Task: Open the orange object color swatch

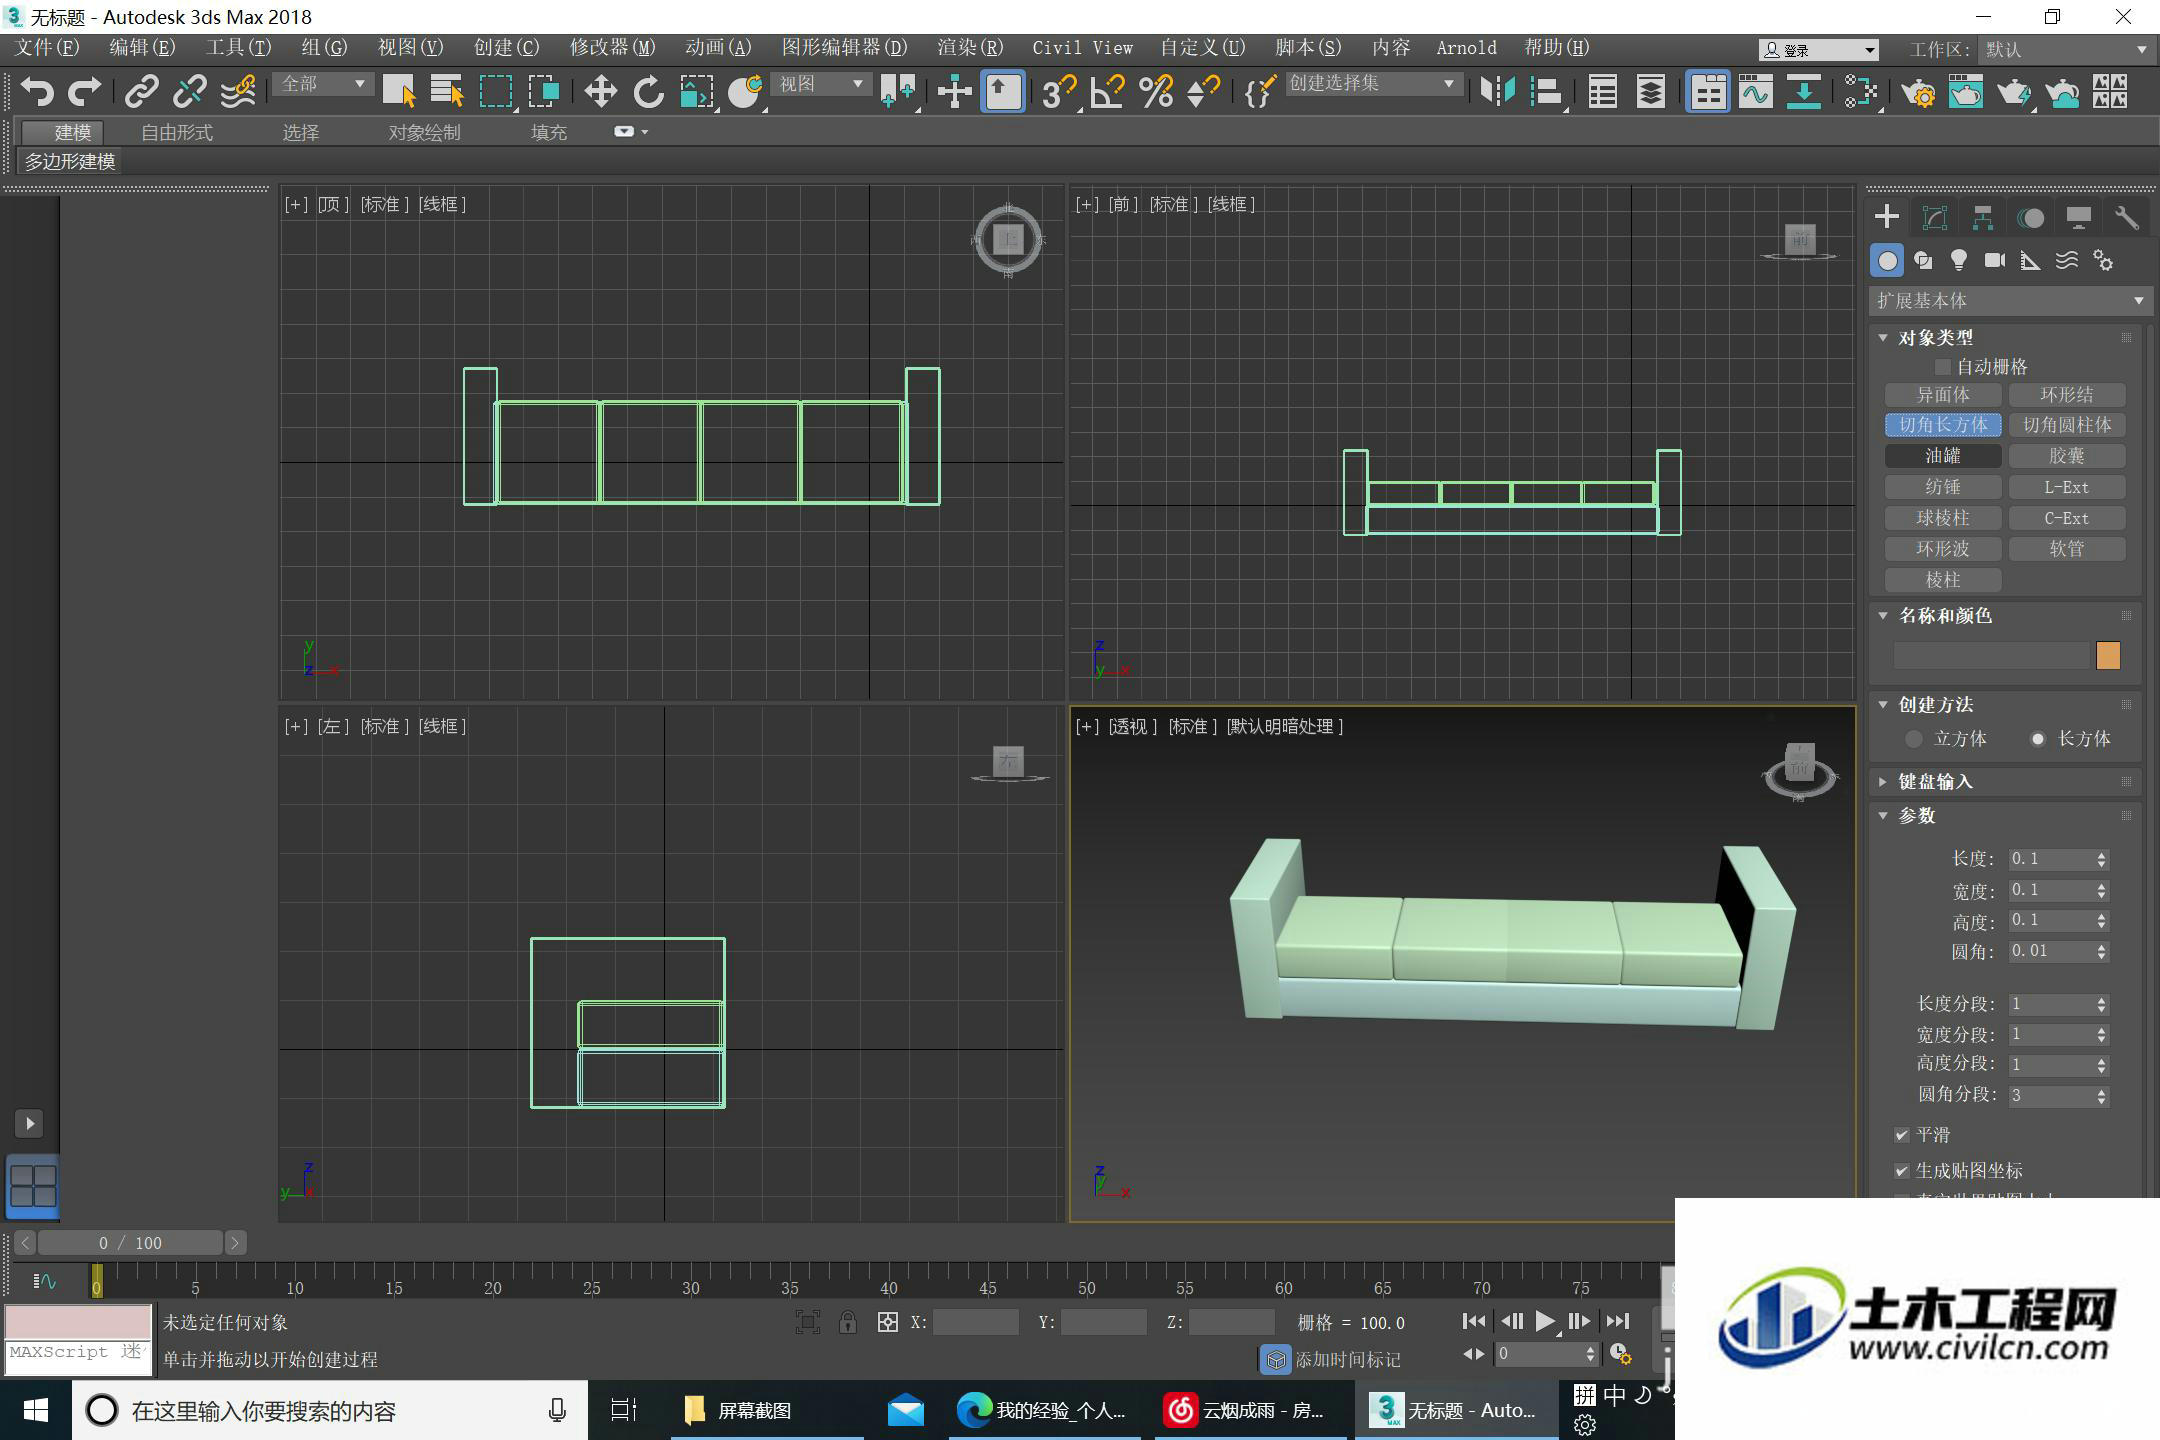Action: [2107, 655]
